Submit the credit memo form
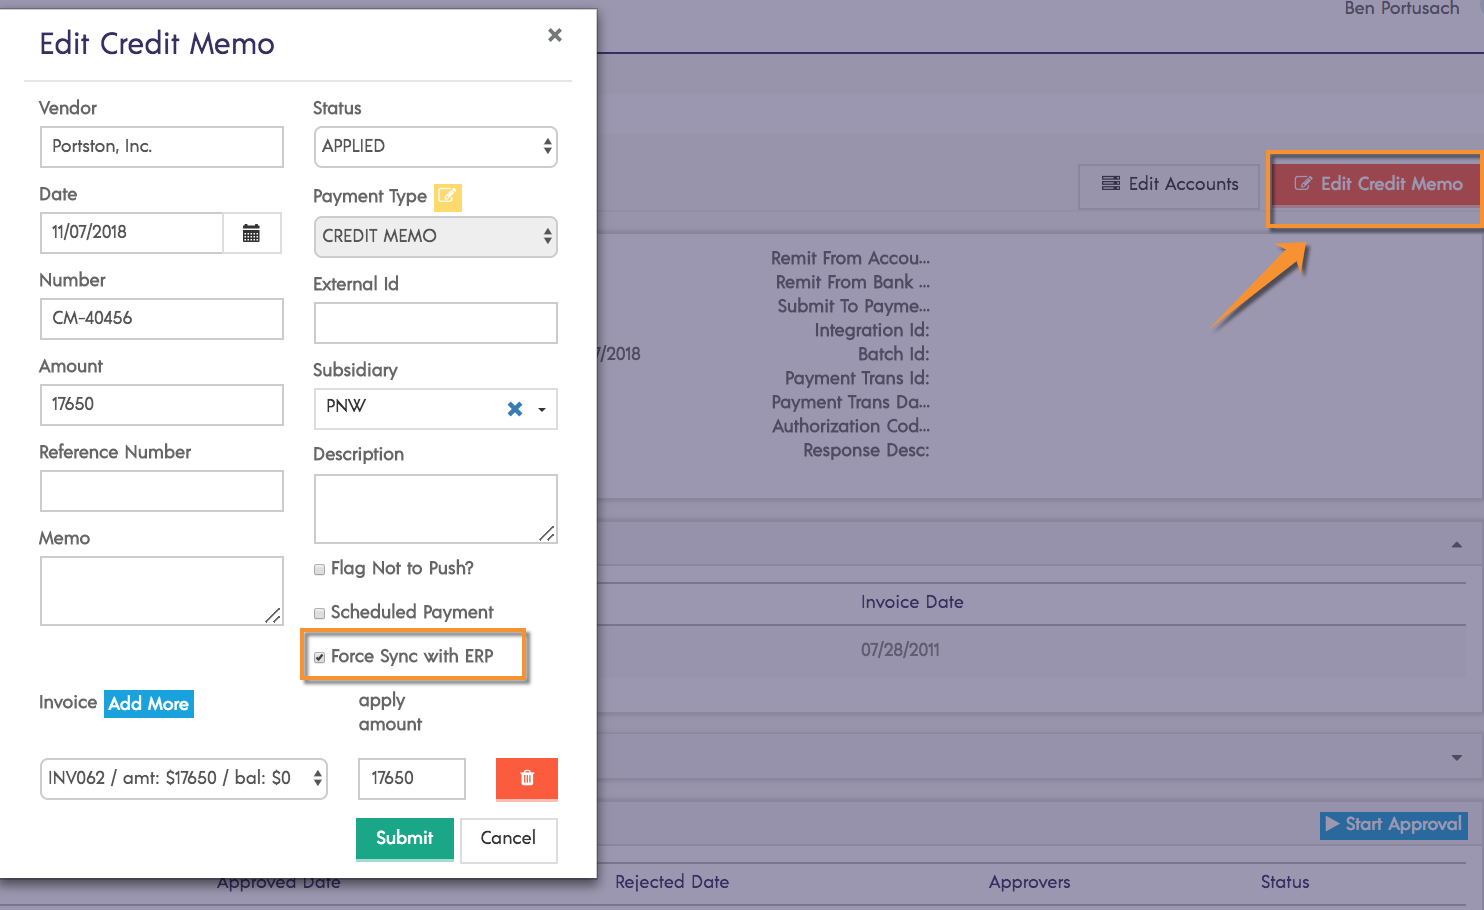Screen dimensions: 1484x910 (x=404, y=838)
